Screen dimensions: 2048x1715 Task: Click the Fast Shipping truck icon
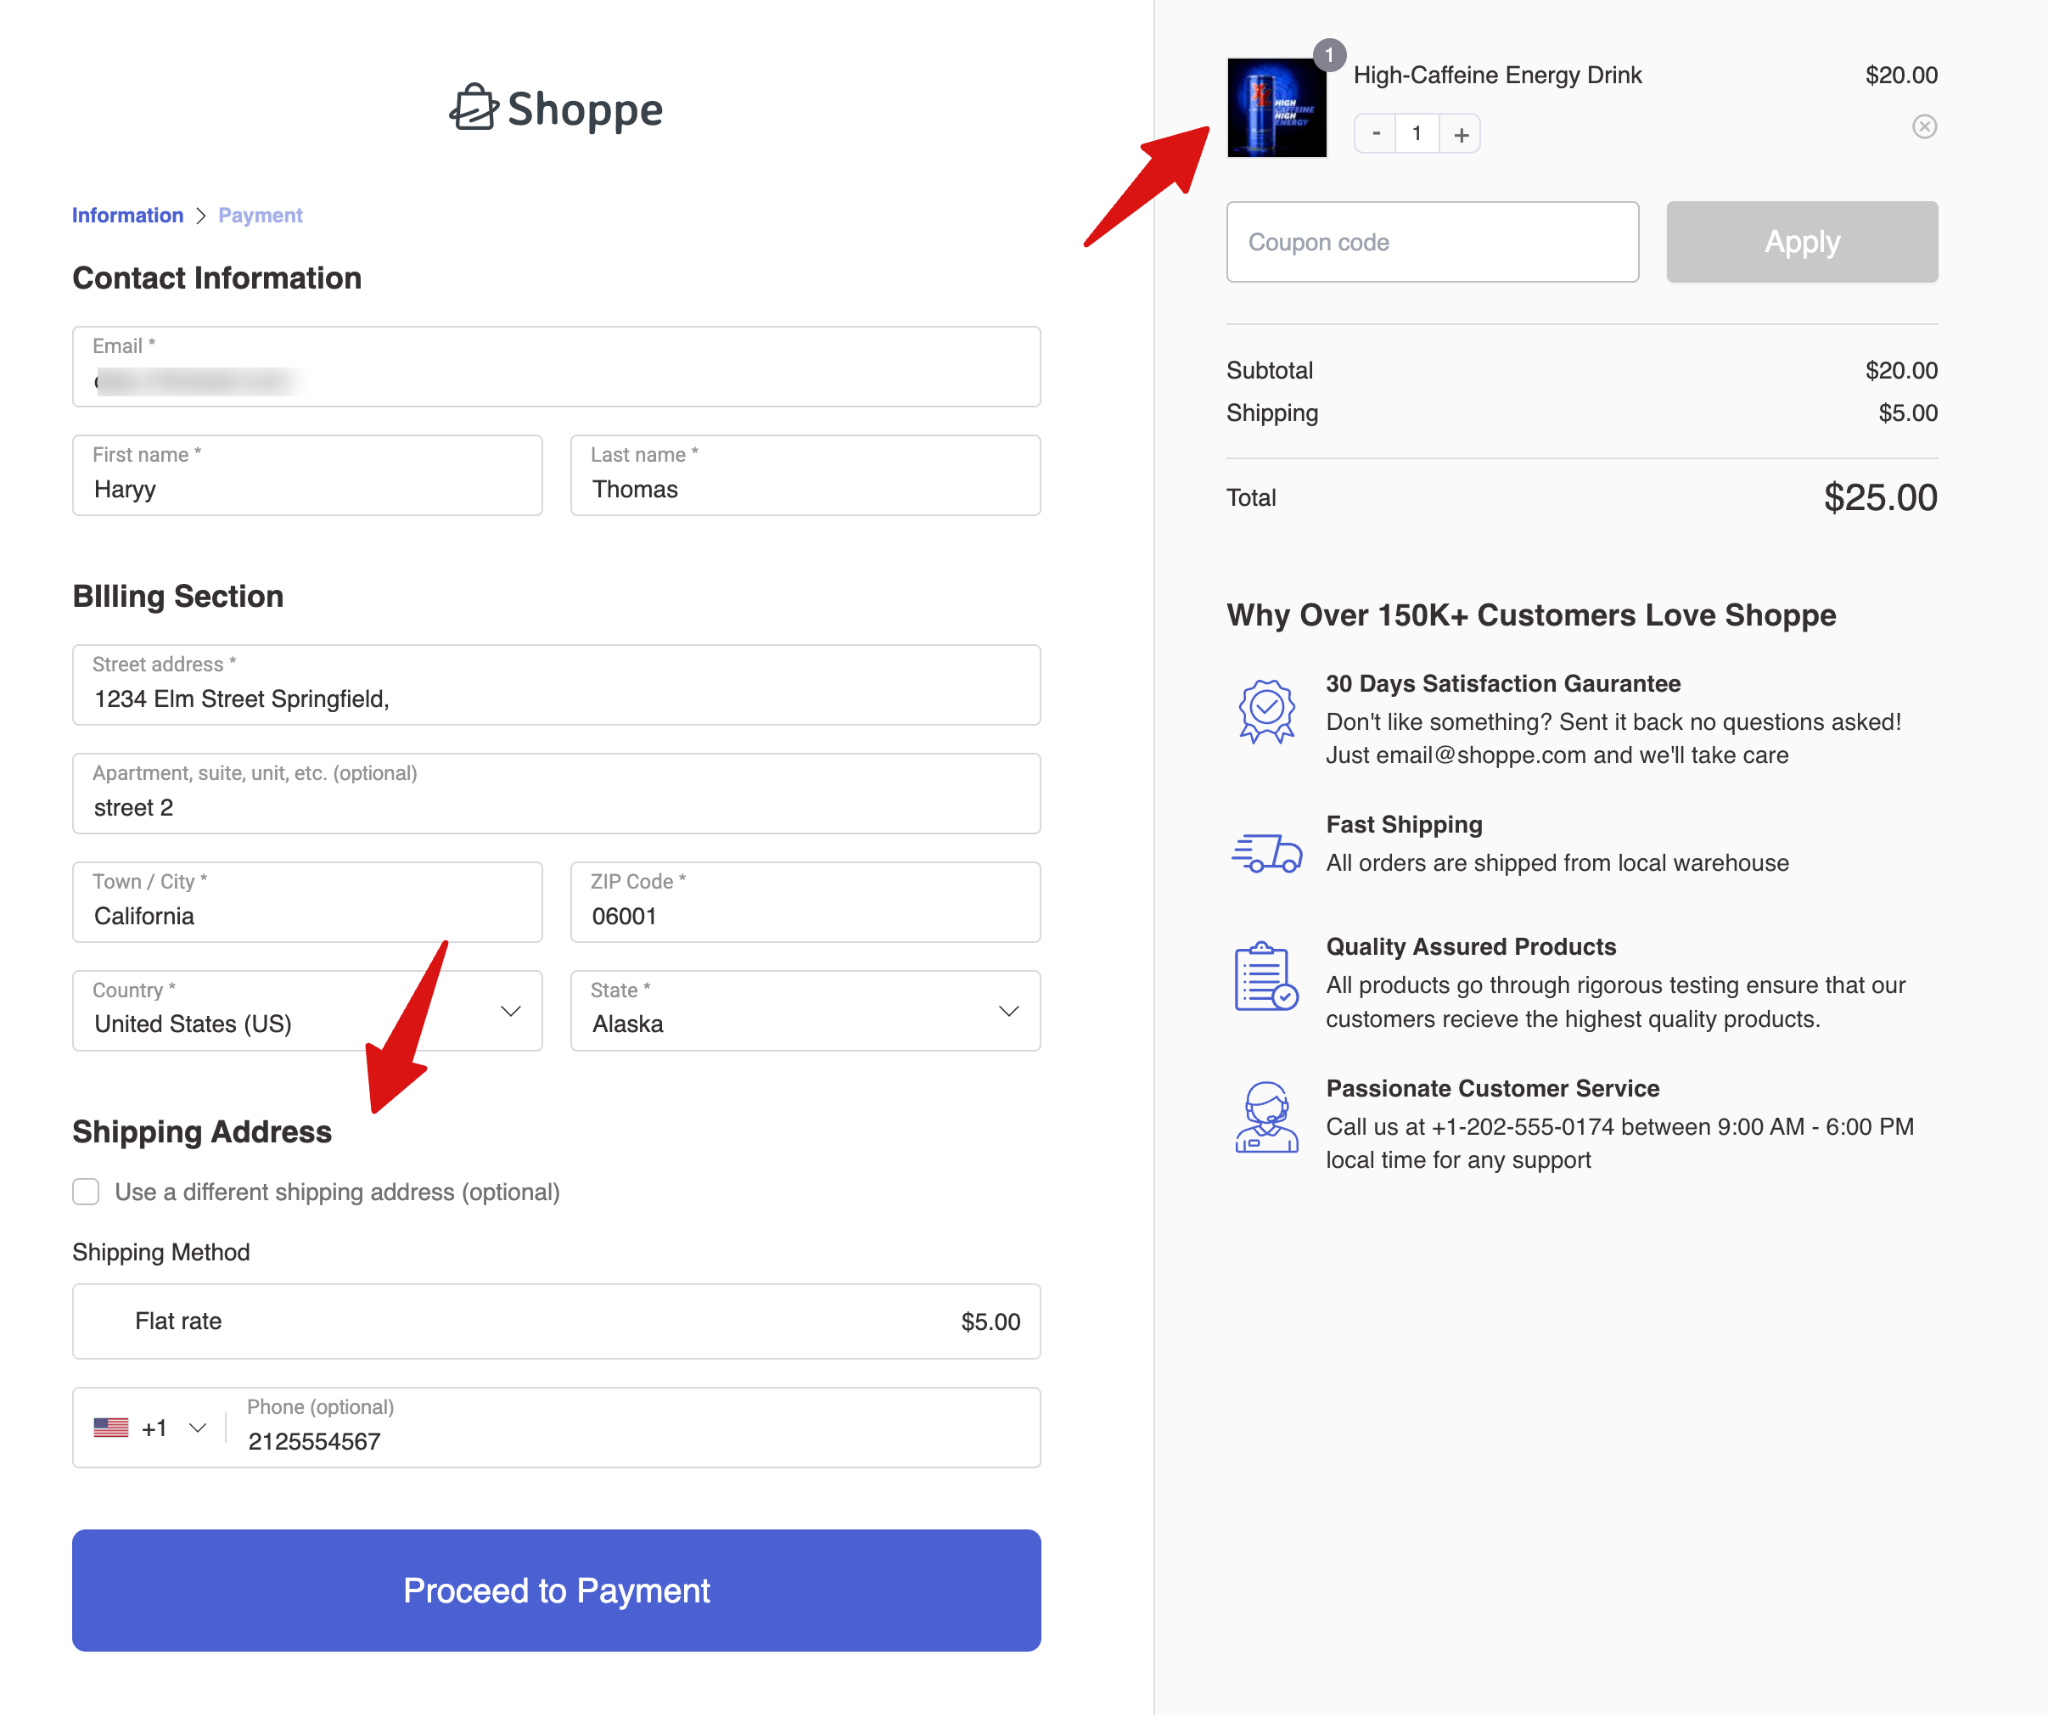(1265, 851)
